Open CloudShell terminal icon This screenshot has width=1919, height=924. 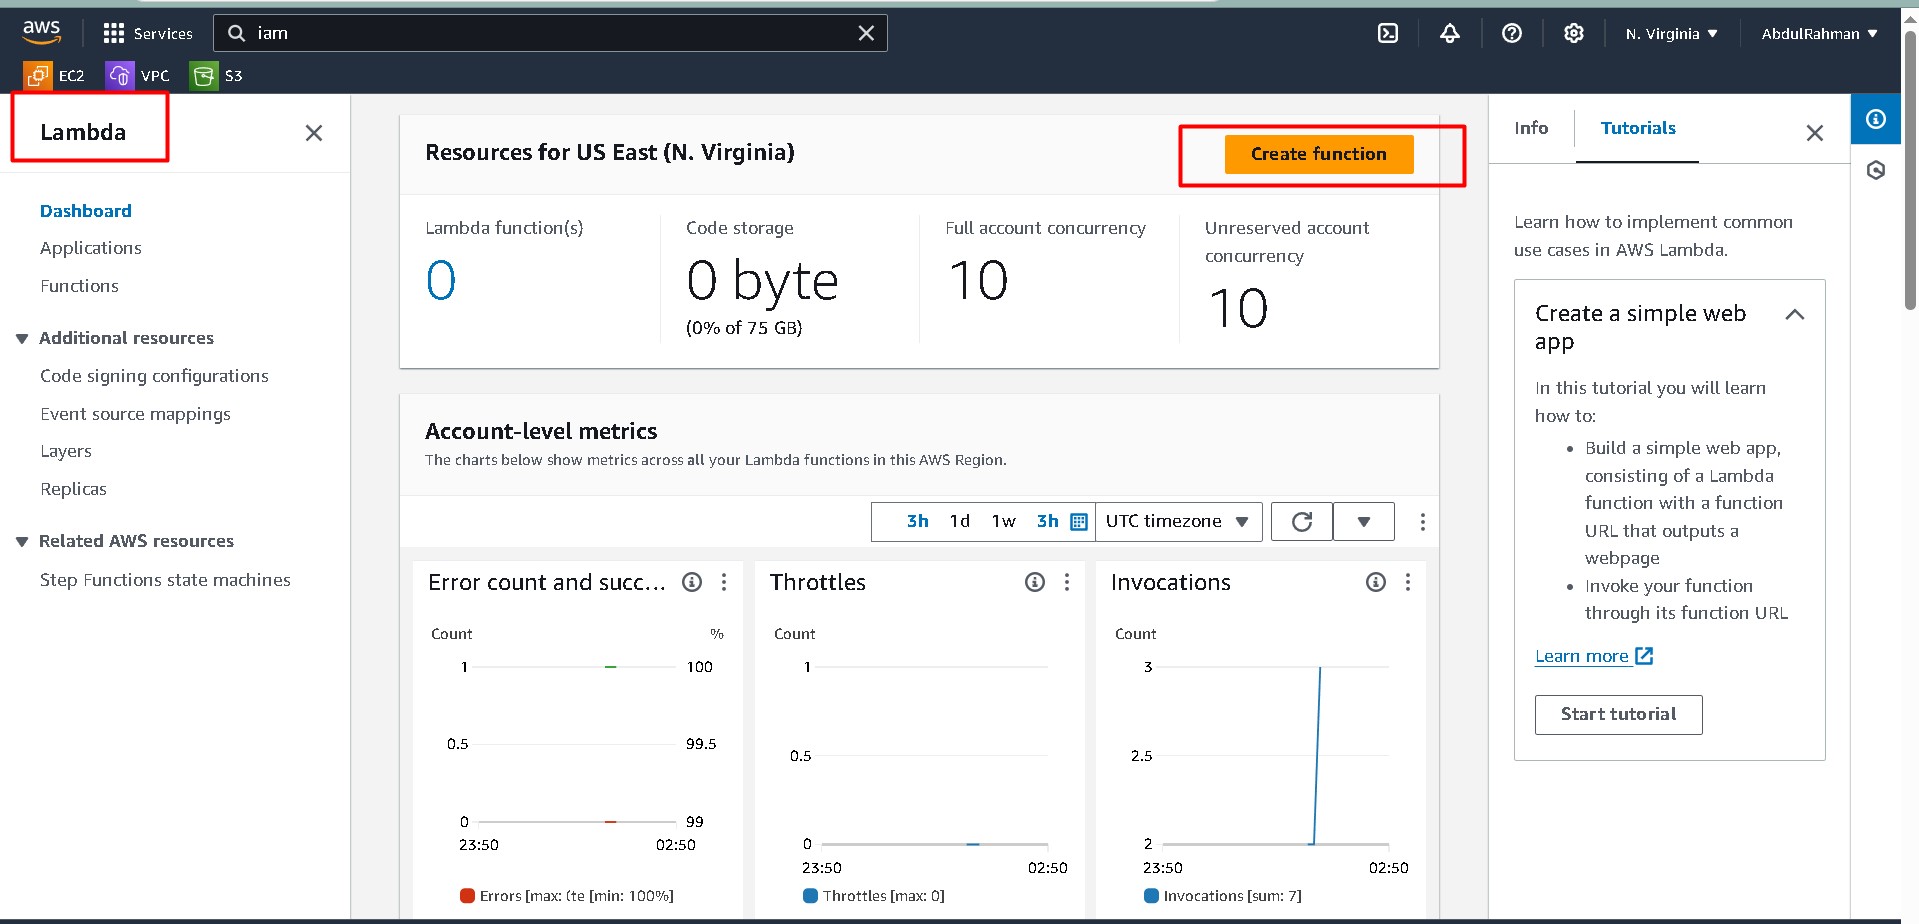[x=1388, y=33]
